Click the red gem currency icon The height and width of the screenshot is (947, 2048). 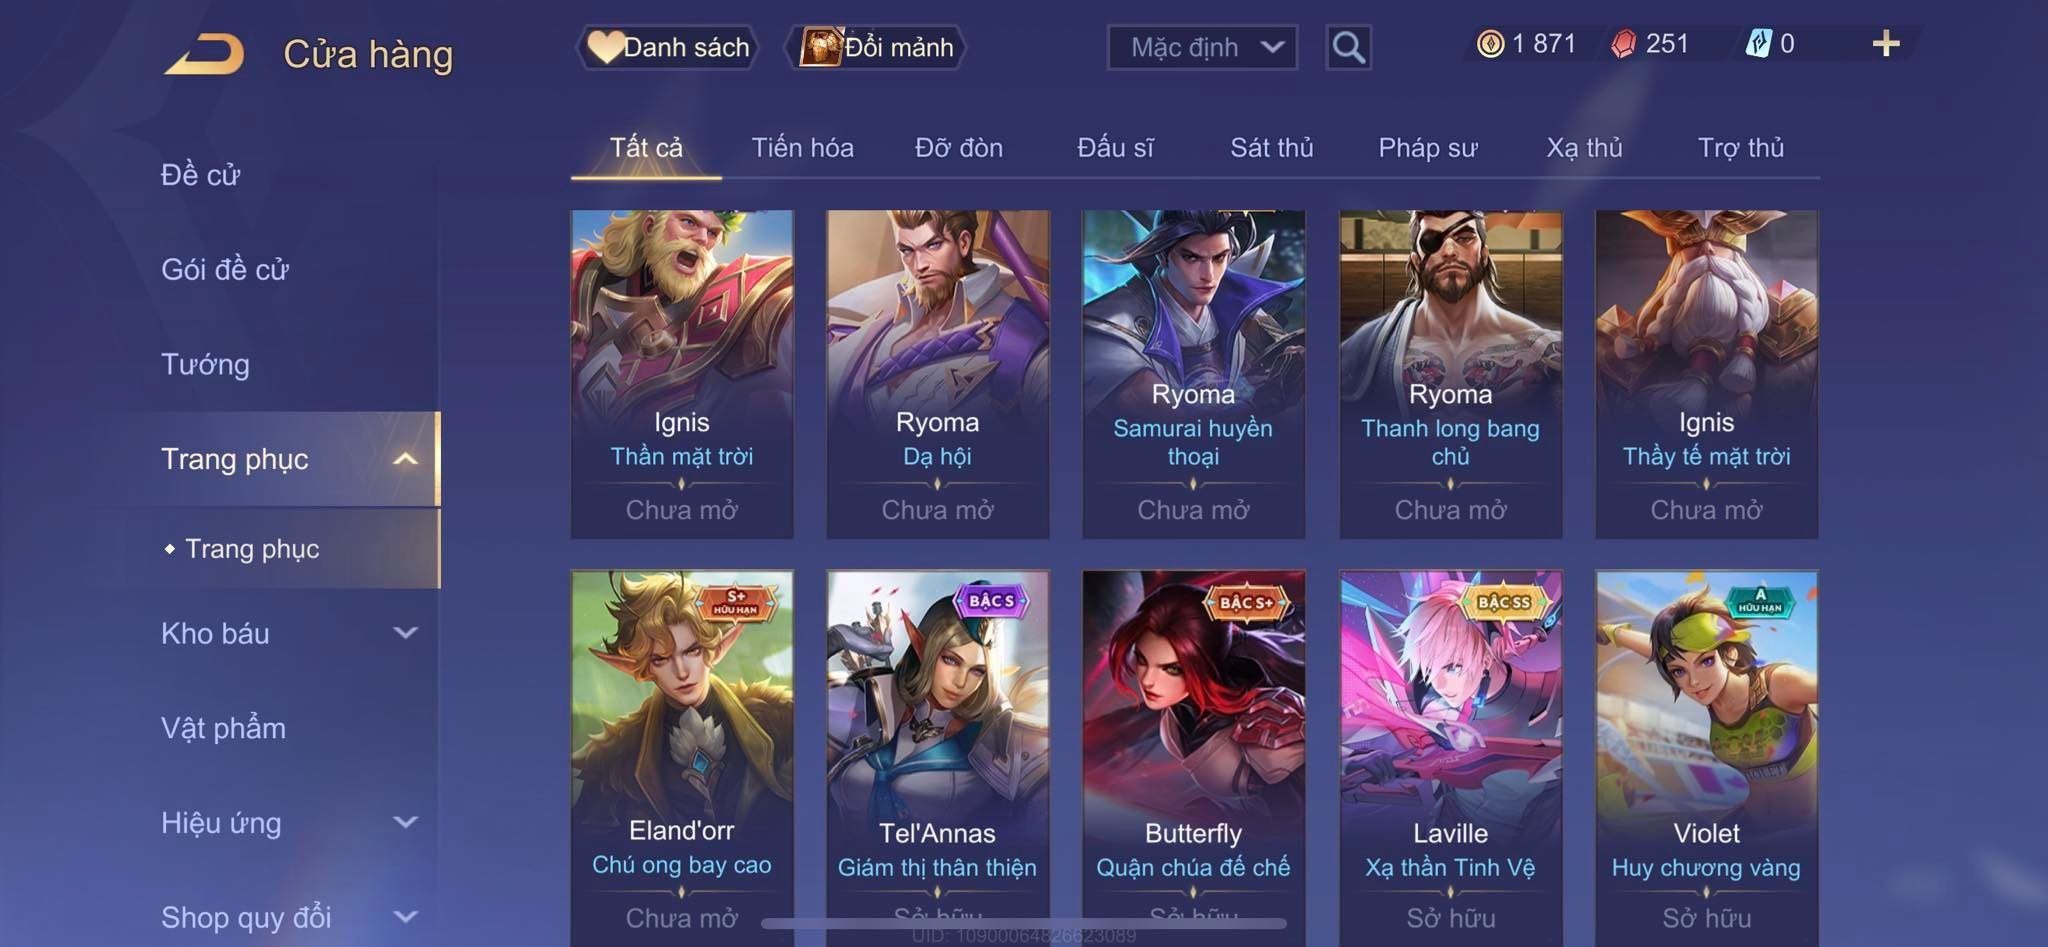point(1624,44)
